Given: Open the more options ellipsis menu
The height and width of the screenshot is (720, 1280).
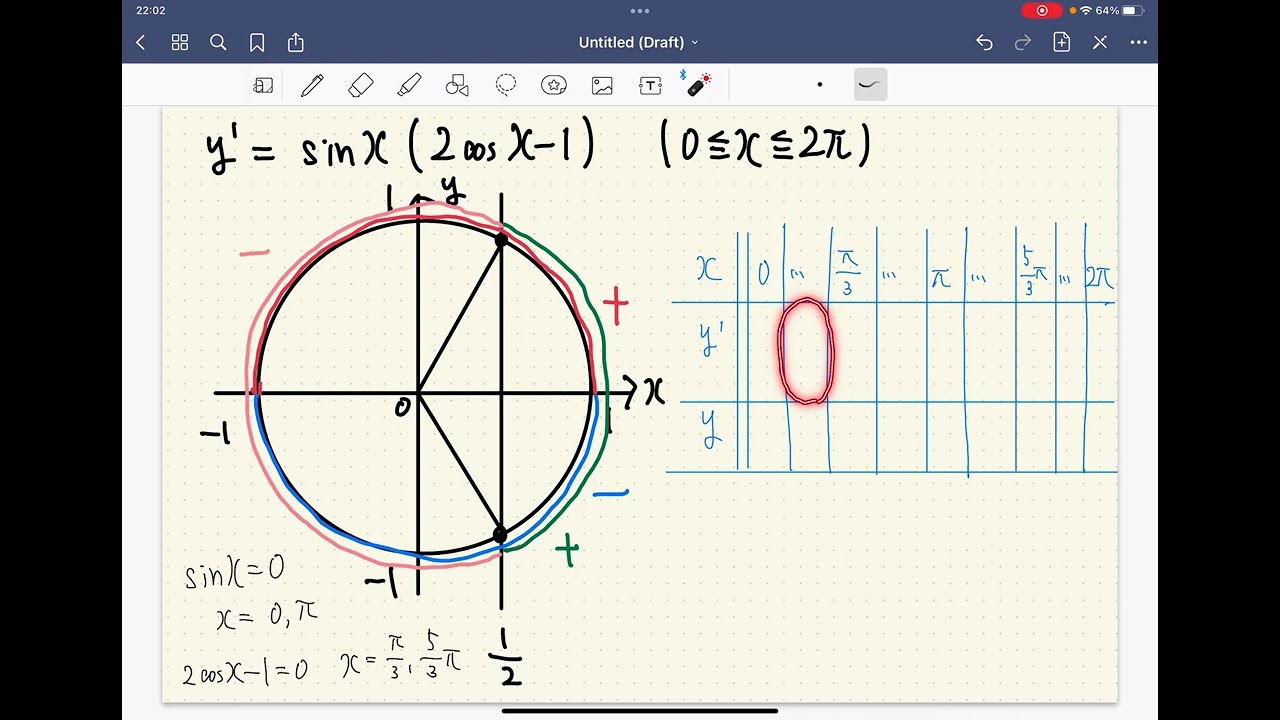Looking at the screenshot, I should coord(1138,43).
